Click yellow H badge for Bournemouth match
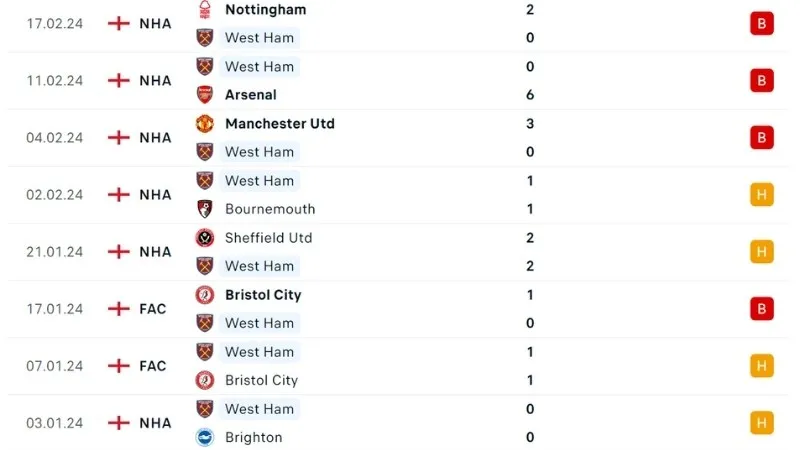The image size is (800, 450). pos(762,195)
